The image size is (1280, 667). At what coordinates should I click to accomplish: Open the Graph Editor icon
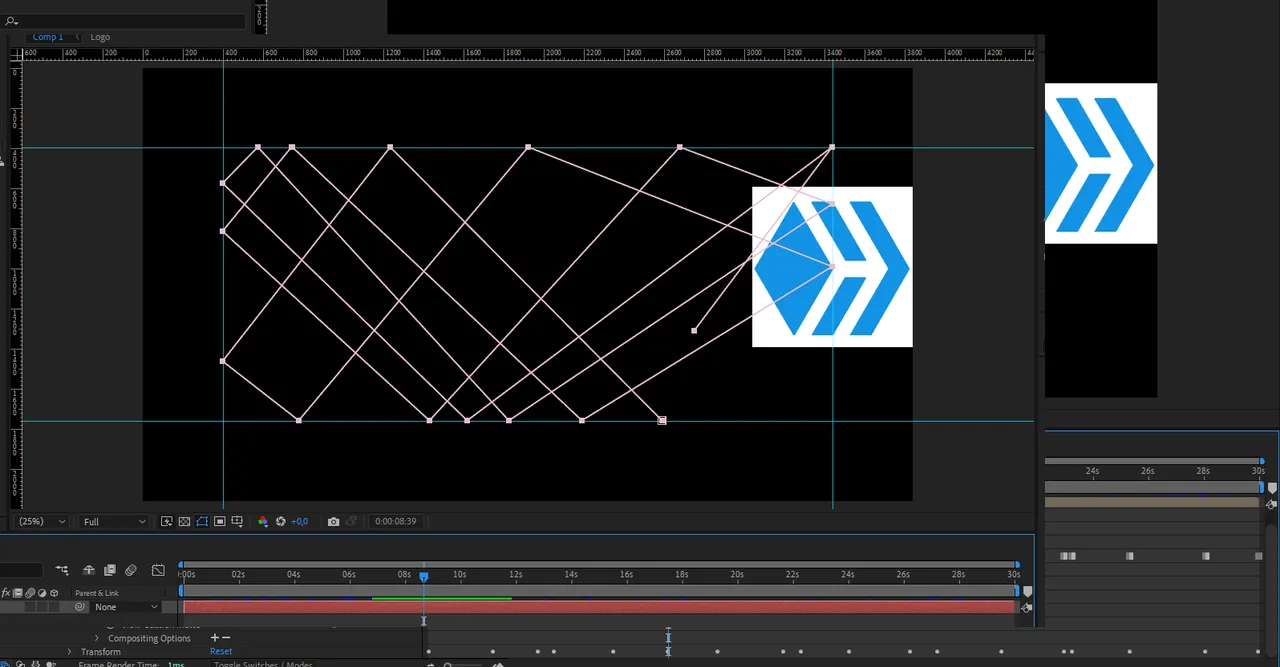pyautogui.click(x=158, y=570)
